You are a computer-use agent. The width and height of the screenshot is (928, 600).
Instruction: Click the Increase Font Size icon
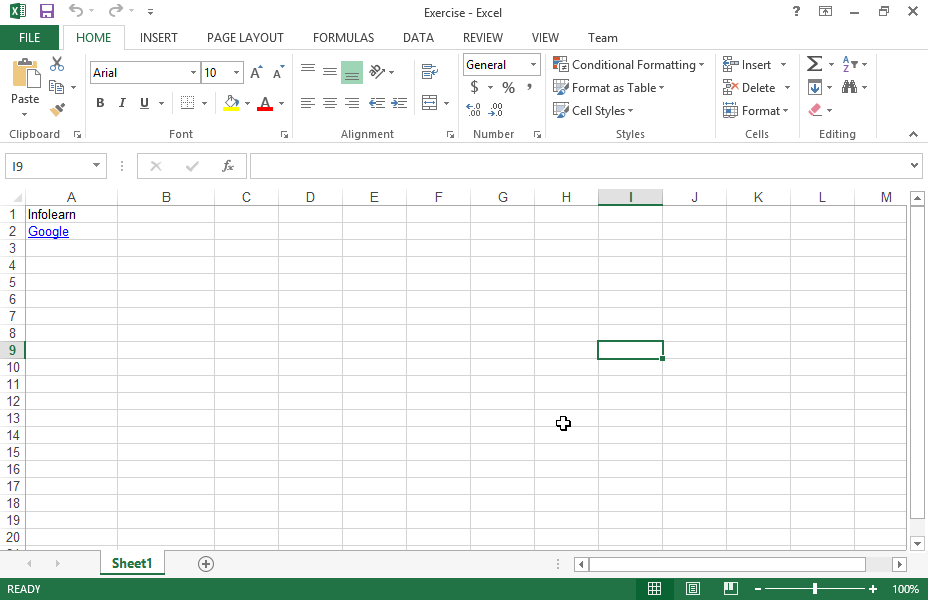click(x=256, y=72)
